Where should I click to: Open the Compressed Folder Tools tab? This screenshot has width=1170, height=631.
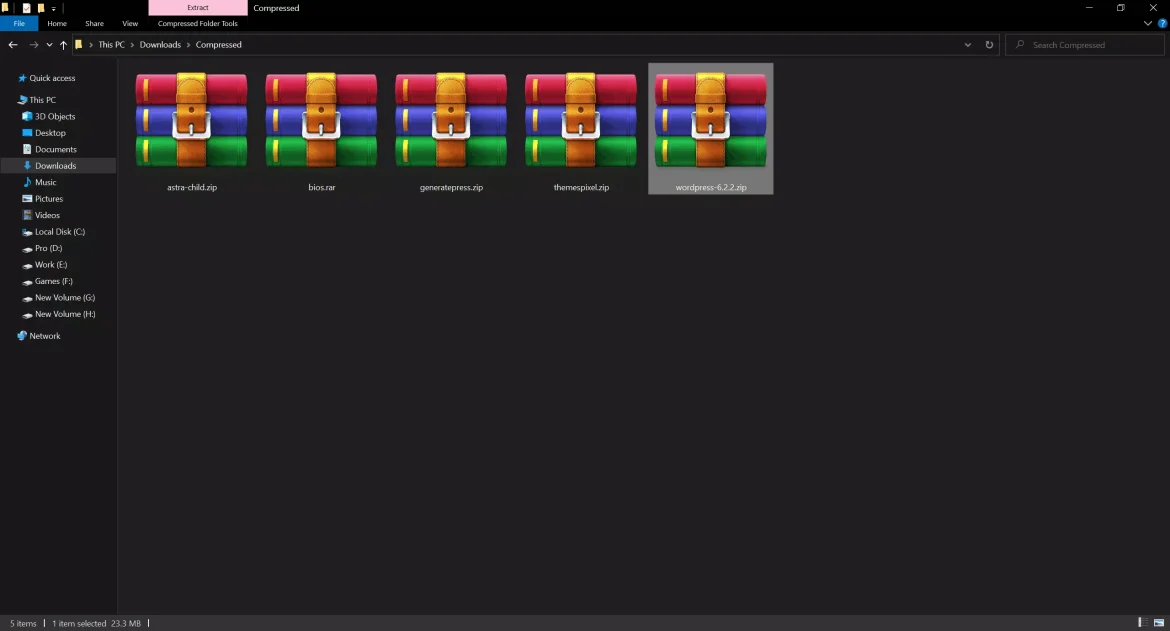click(x=198, y=23)
